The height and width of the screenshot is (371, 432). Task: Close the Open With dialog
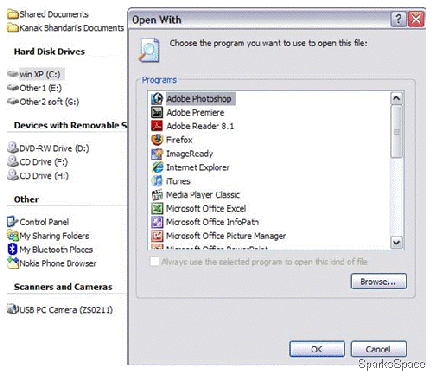point(416,19)
